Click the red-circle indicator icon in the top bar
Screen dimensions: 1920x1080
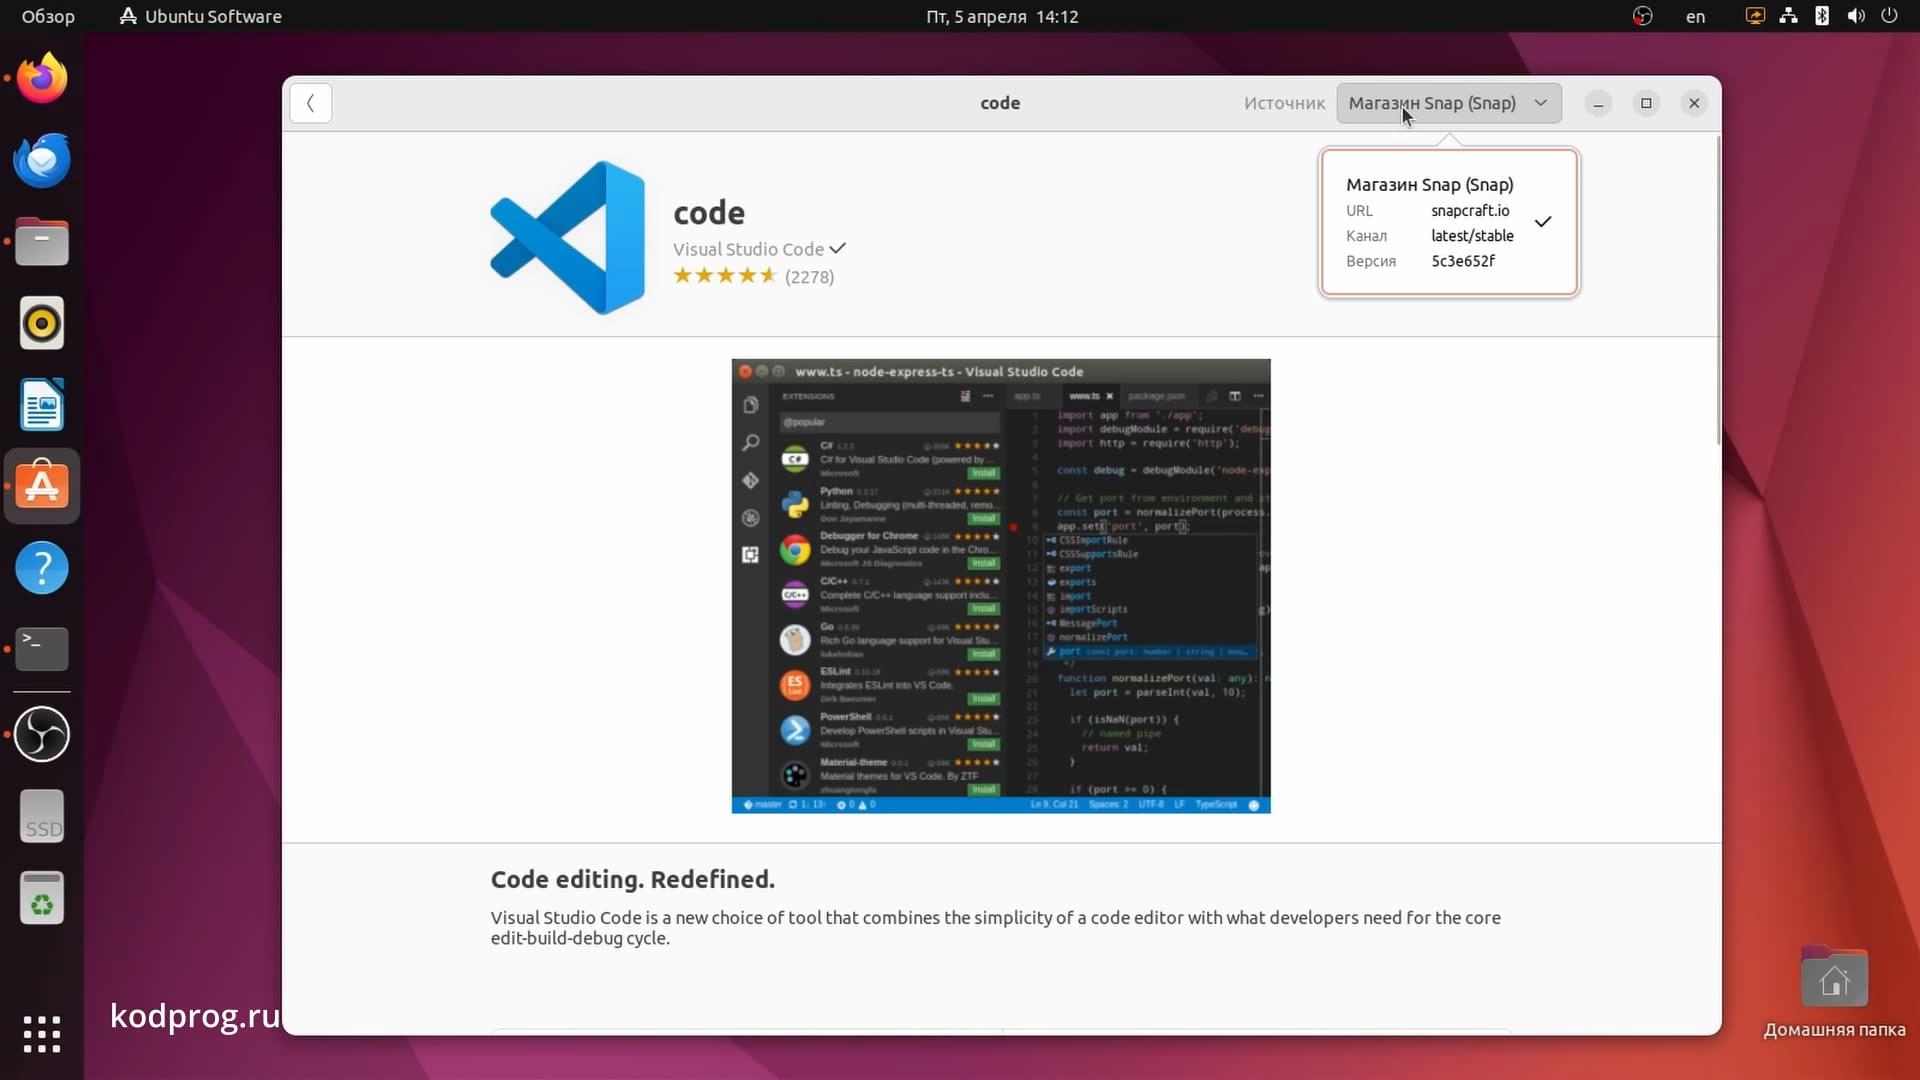pyautogui.click(x=1642, y=16)
